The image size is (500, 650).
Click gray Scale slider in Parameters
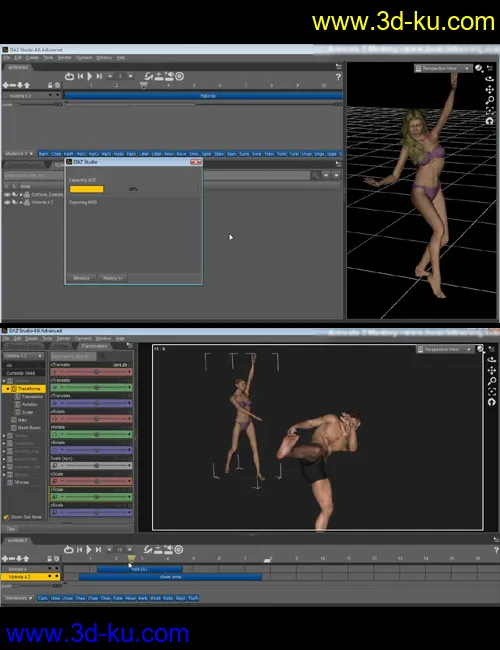pyautogui.click(x=91, y=466)
